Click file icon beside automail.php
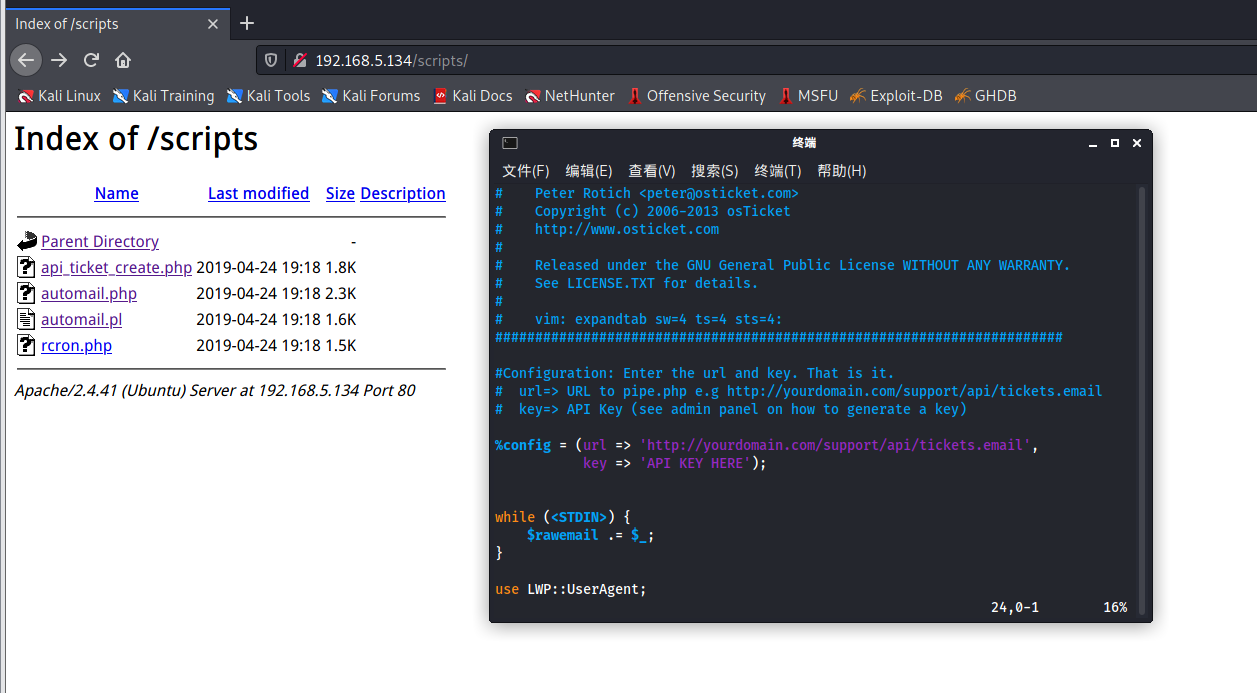 pos(27,293)
